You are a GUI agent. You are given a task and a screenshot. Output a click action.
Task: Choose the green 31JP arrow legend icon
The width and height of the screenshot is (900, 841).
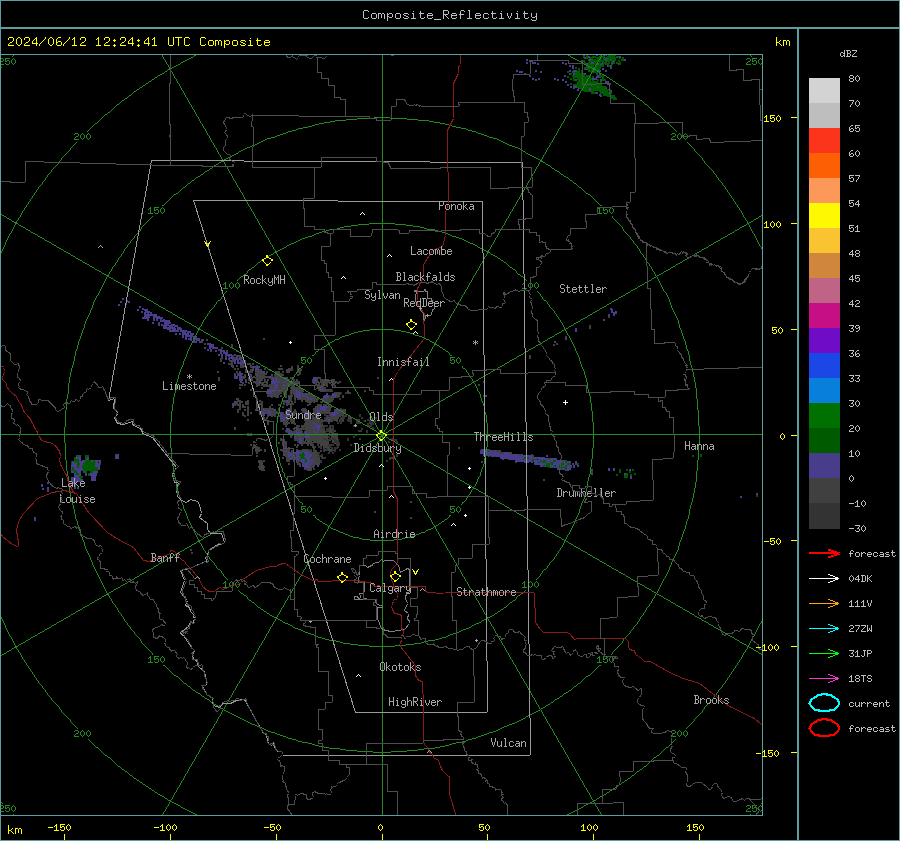tap(824, 653)
